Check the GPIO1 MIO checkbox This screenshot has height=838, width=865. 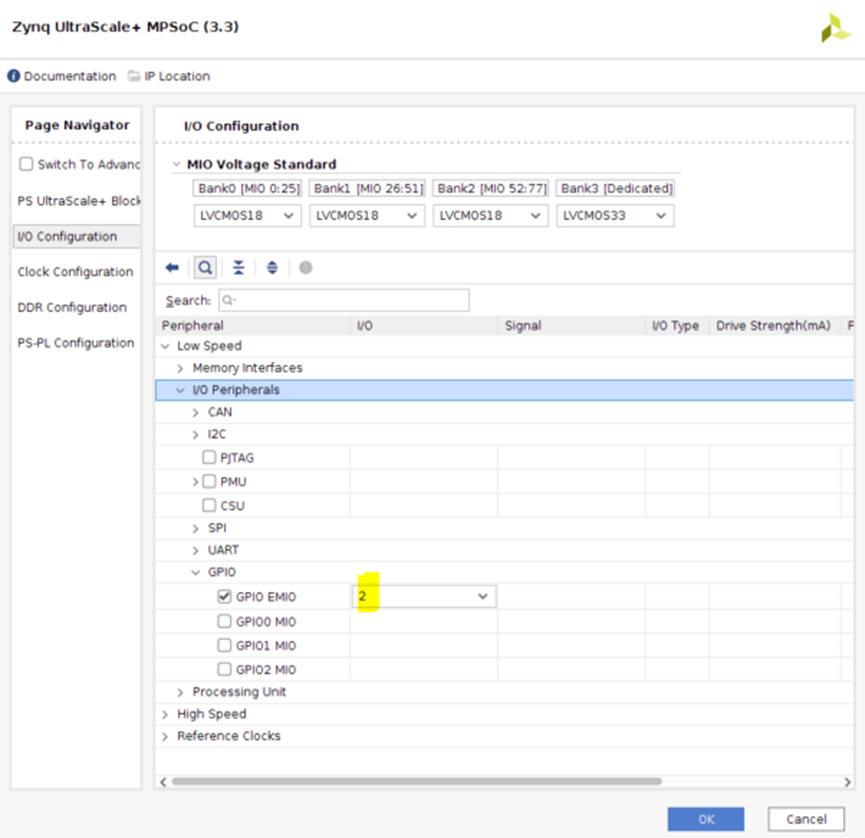(224, 645)
